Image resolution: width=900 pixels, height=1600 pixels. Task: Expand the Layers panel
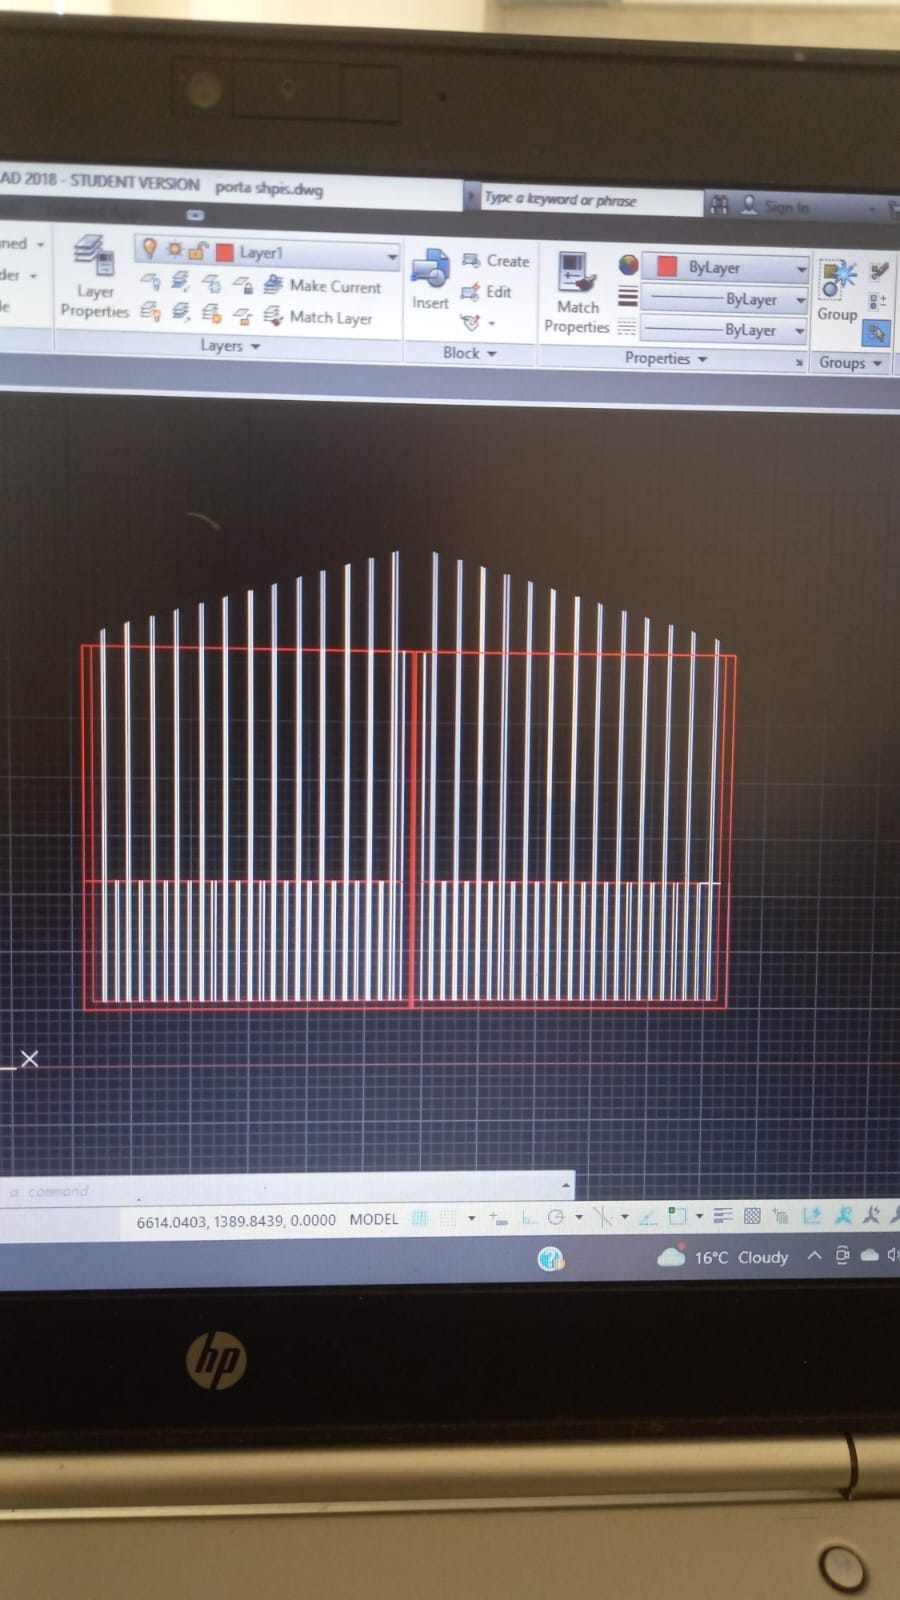point(230,345)
